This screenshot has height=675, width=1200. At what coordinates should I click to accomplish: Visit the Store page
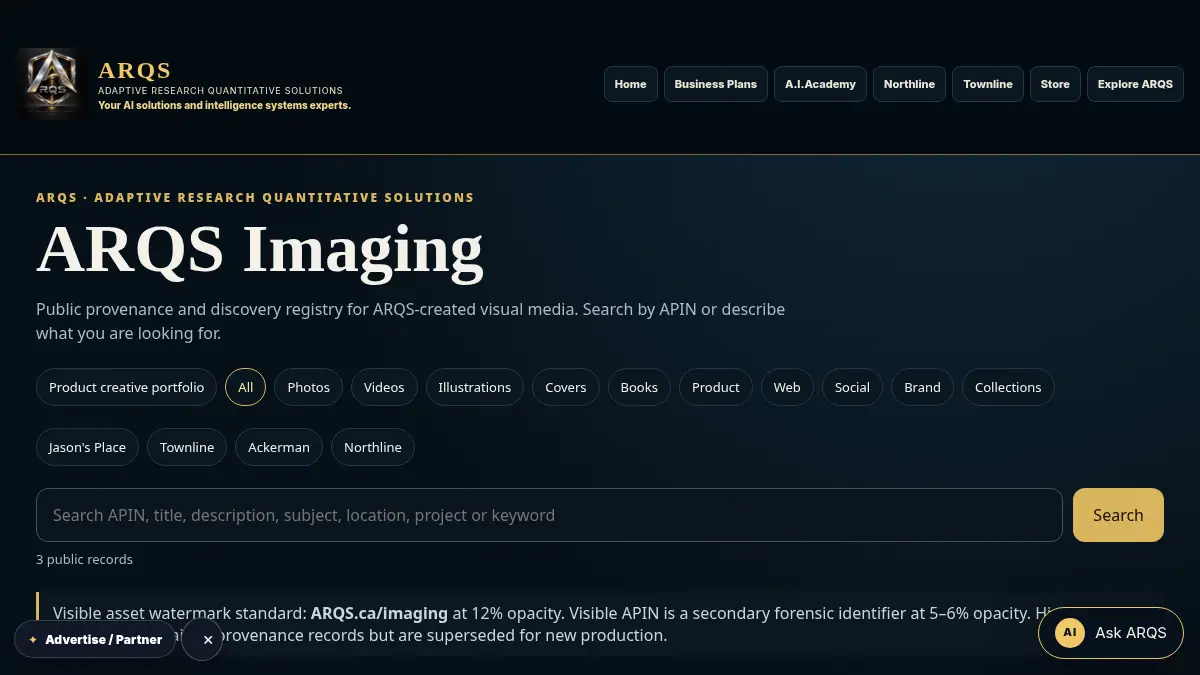pyautogui.click(x=1055, y=84)
